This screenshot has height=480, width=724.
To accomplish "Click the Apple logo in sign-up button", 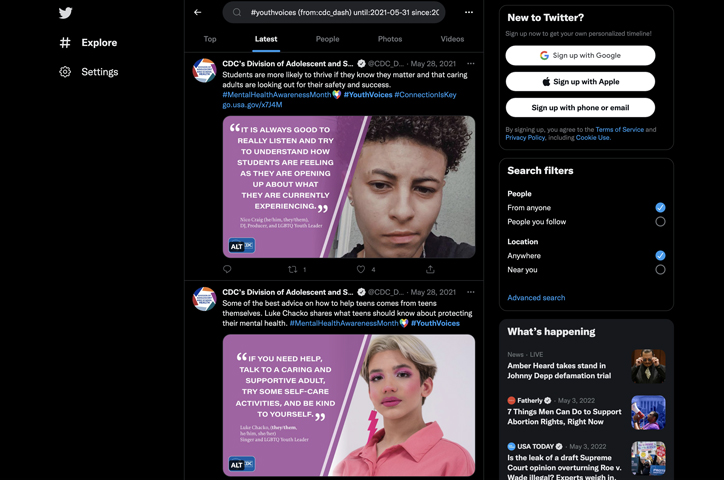I will pyautogui.click(x=546, y=82).
